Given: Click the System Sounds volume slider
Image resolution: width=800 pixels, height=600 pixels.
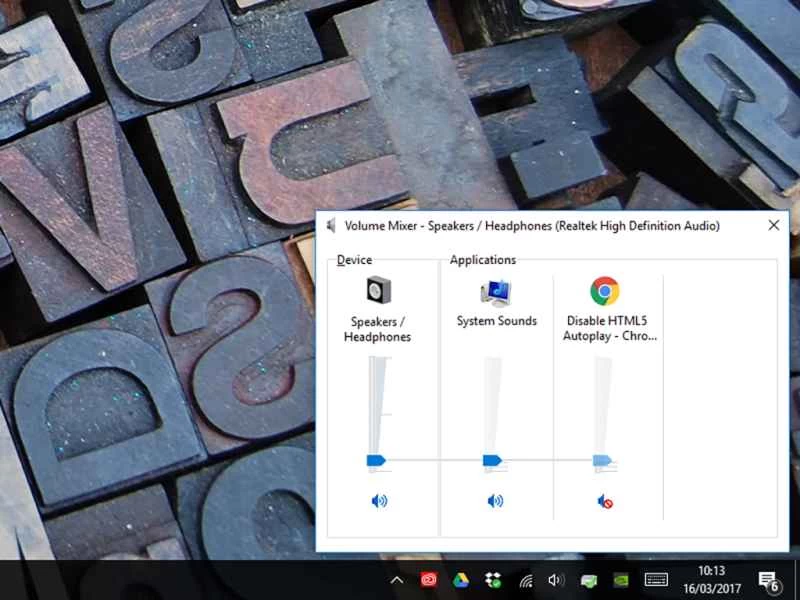Looking at the screenshot, I should pyautogui.click(x=493, y=460).
